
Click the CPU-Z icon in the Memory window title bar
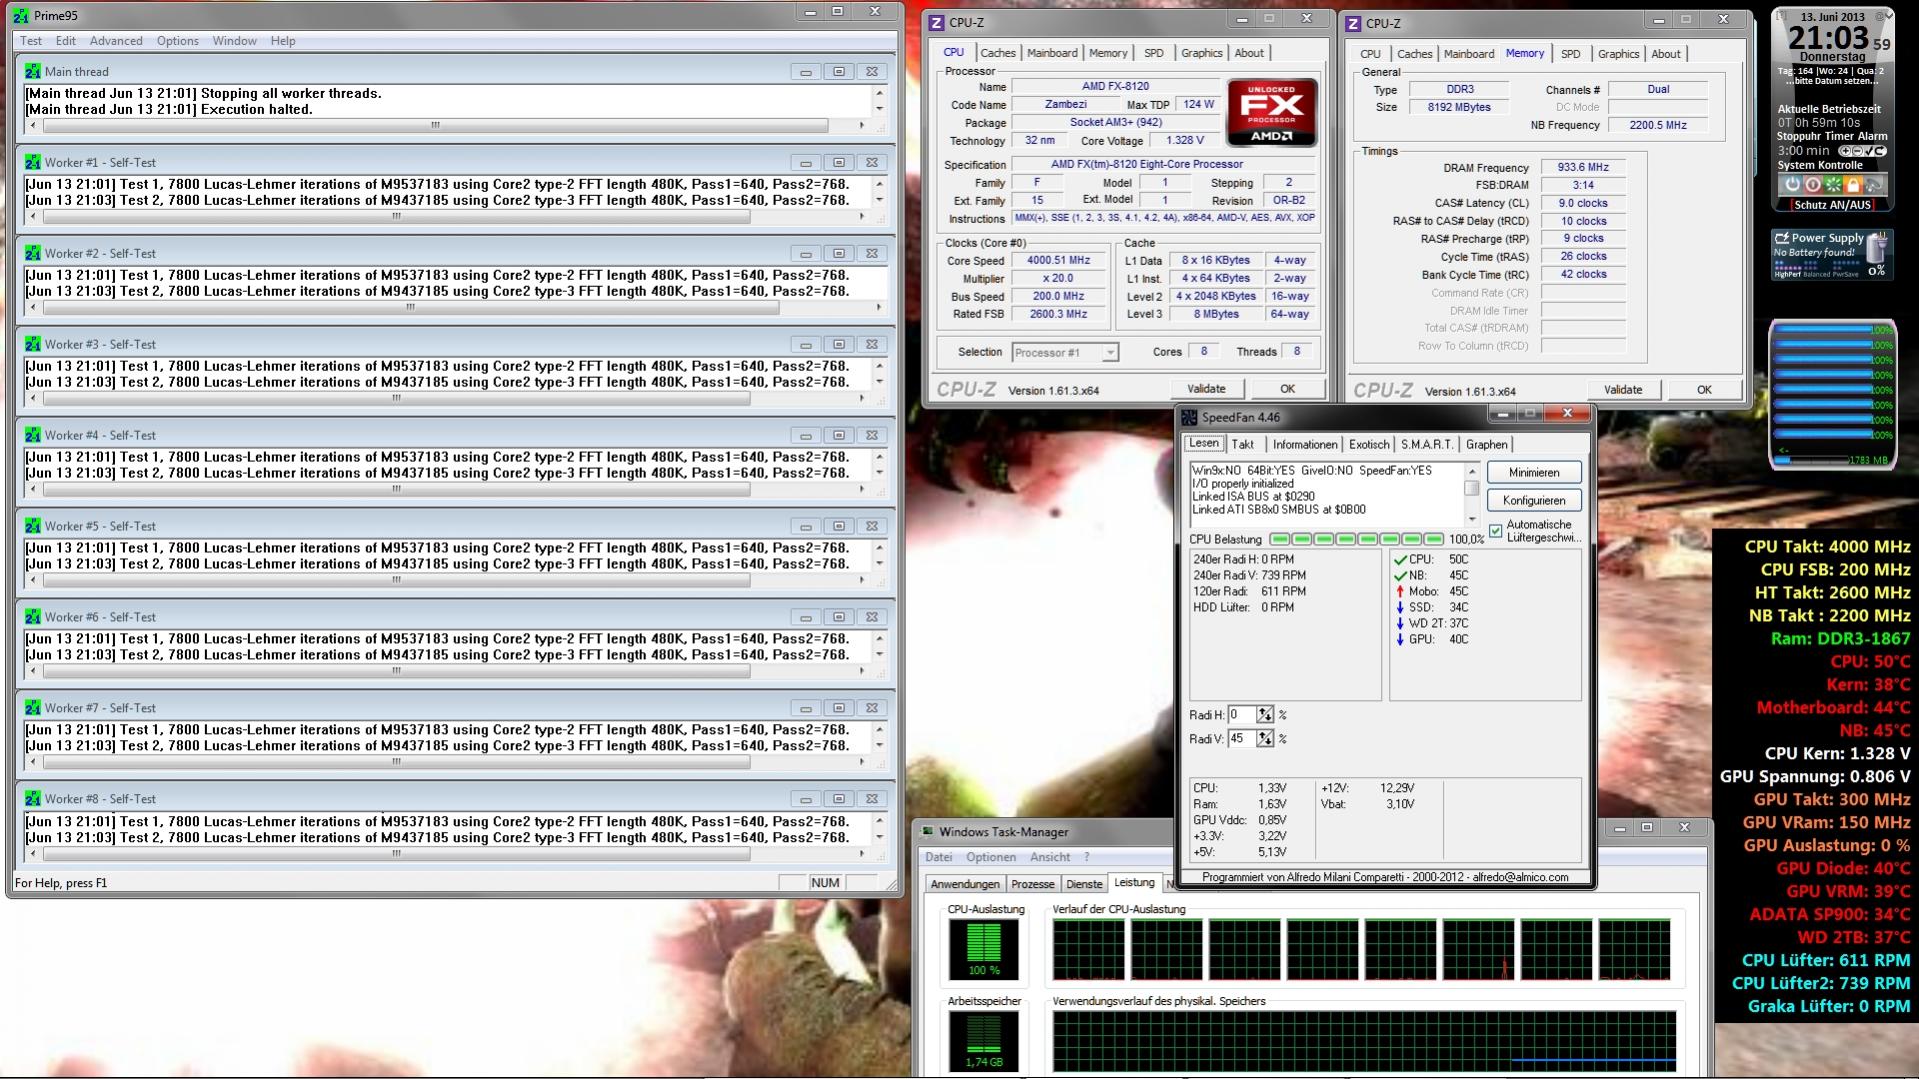point(1353,24)
